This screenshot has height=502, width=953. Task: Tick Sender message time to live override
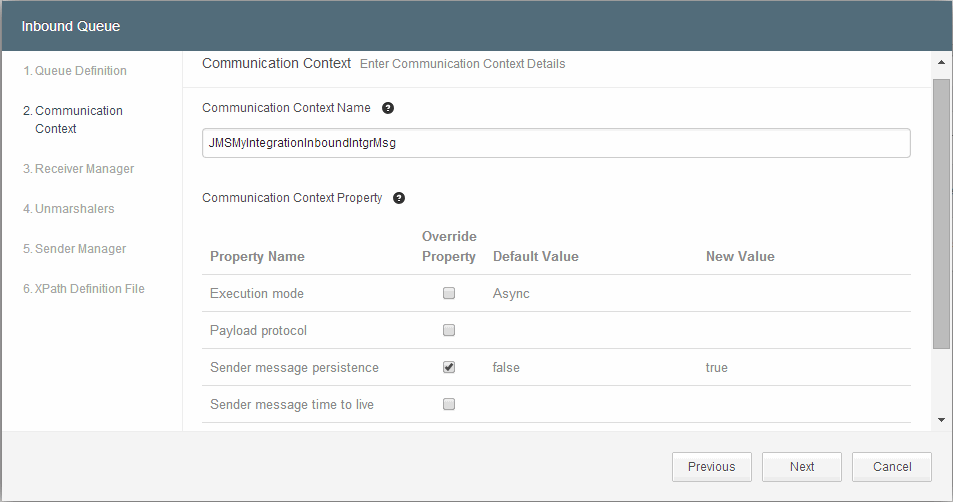[449, 404]
